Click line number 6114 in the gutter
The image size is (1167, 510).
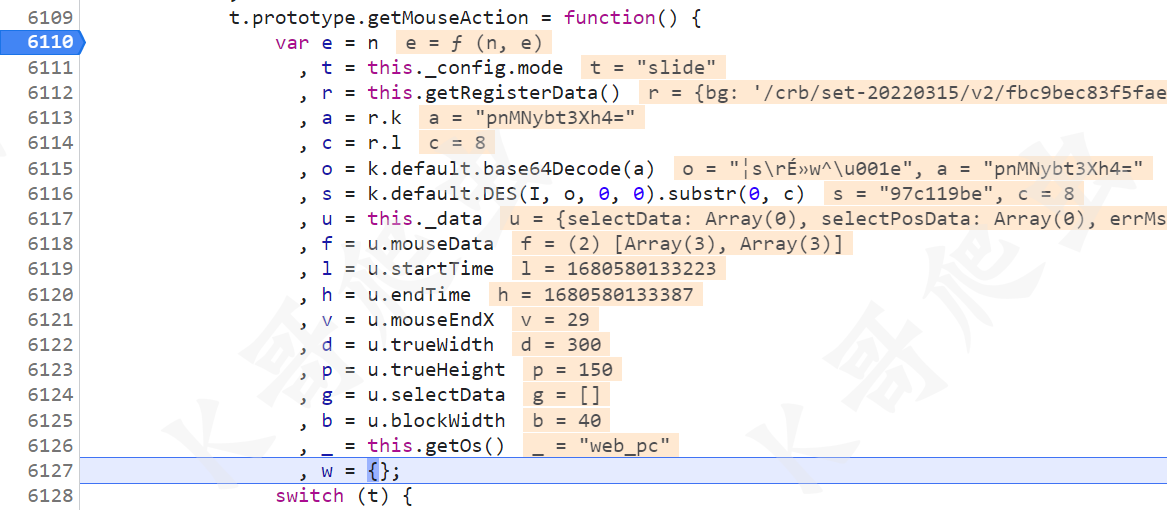51,143
